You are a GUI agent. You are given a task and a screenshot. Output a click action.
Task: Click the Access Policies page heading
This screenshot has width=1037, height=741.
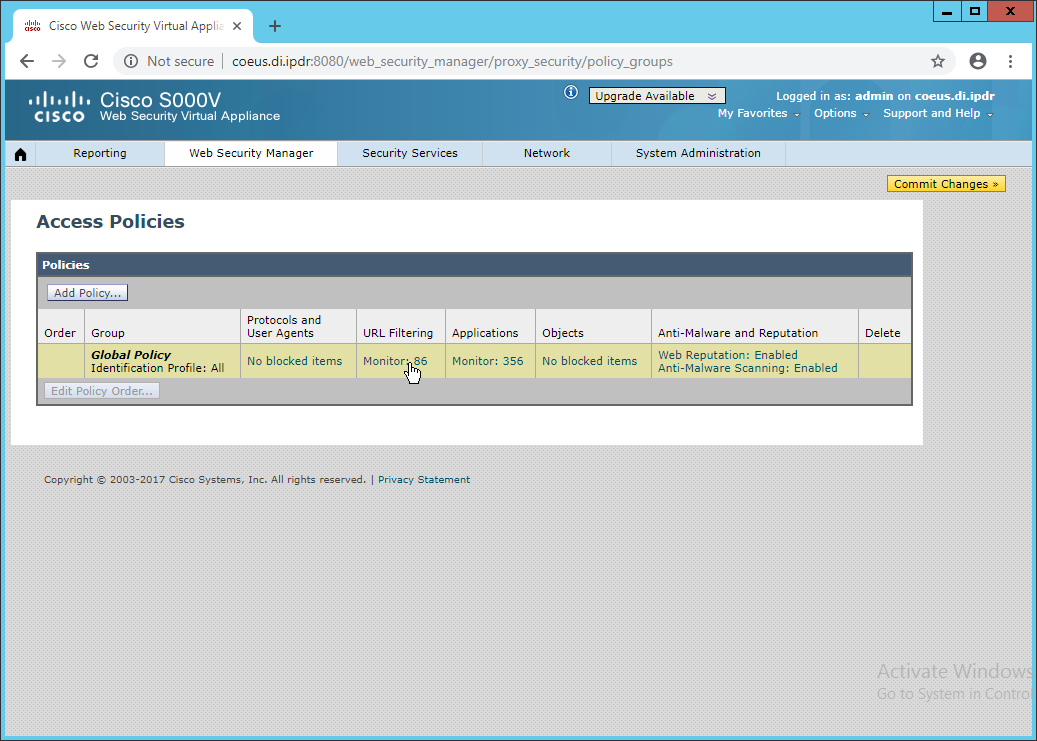coord(110,222)
